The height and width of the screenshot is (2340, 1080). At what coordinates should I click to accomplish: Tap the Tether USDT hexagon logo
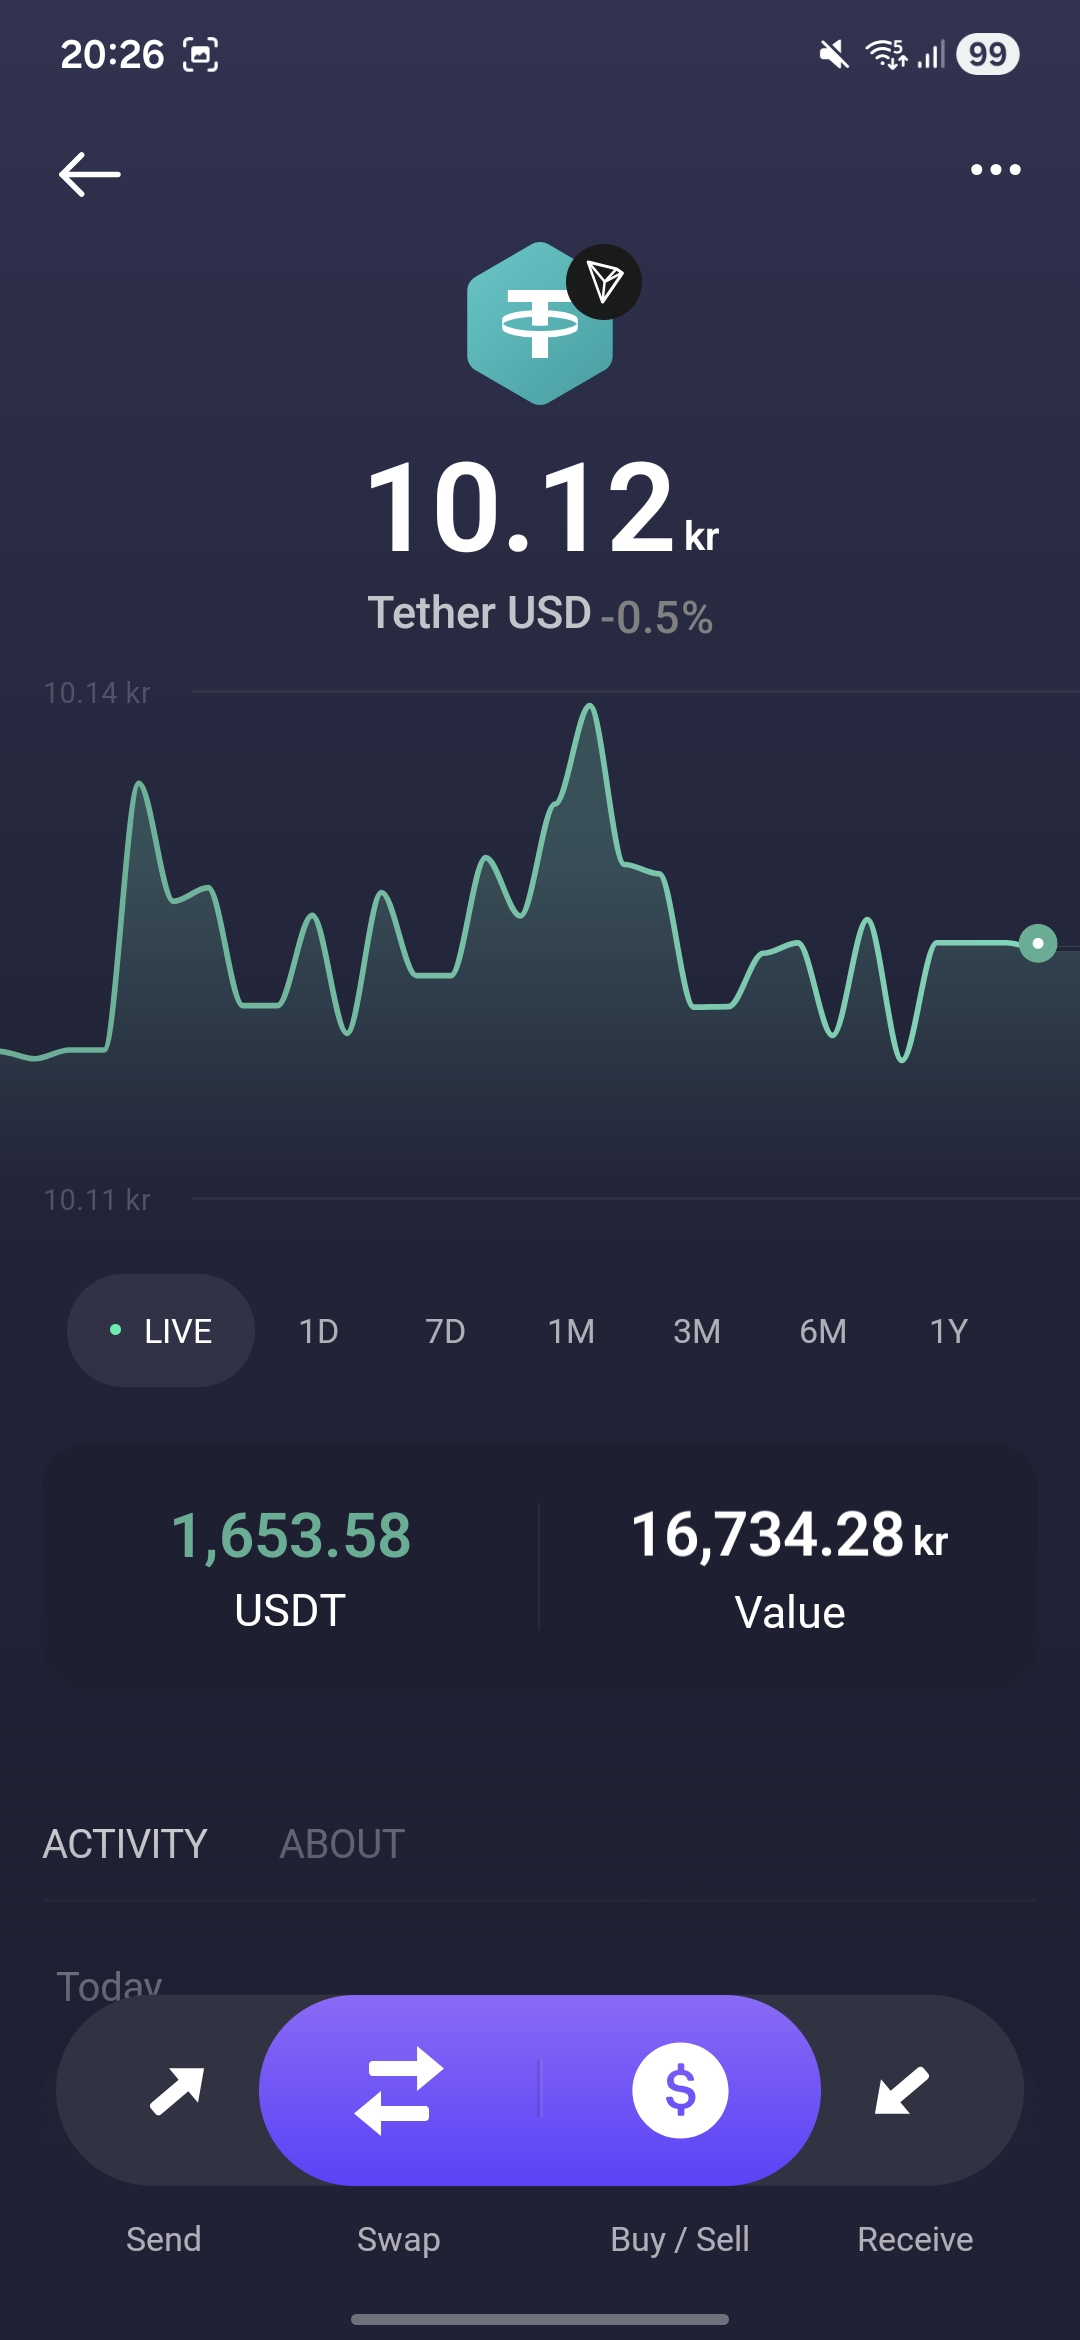pos(538,325)
